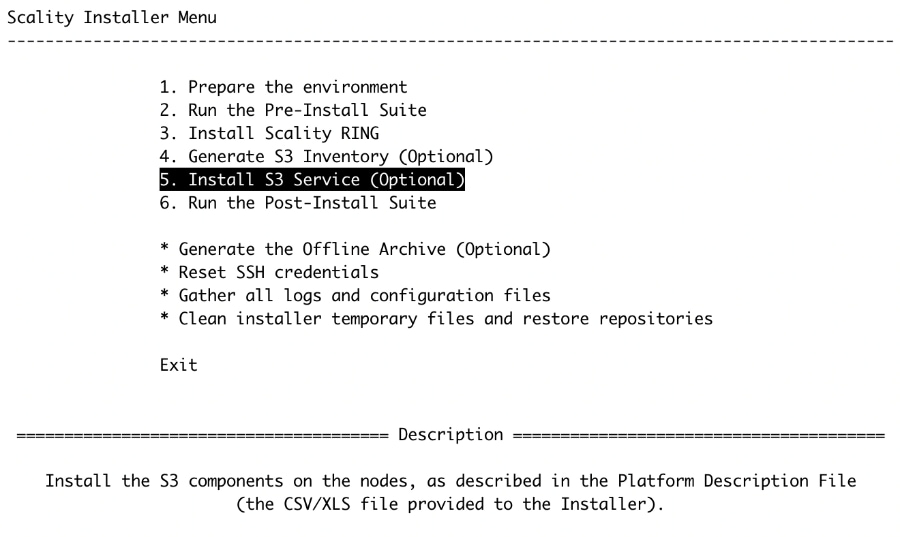Image resolution: width=900 pixels, height=537 pixels.
Task: Pick Generate S3 Inventory (Optional)
Action: click(326, 156)
